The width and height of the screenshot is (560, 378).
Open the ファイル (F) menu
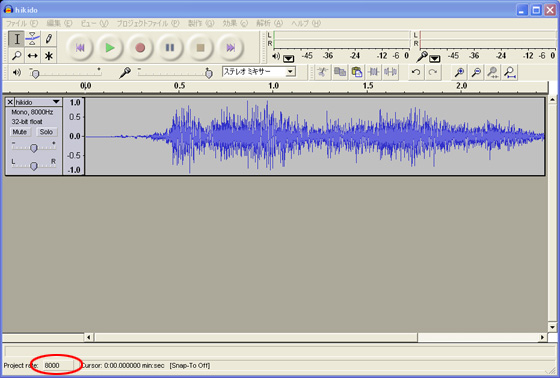(22, 23)
